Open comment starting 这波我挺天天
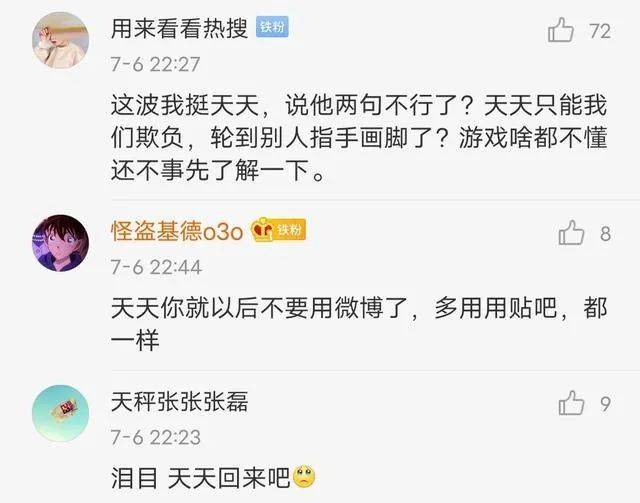This screenshot has height=503, width=640. pyautogui.click(x=359, y=138)
